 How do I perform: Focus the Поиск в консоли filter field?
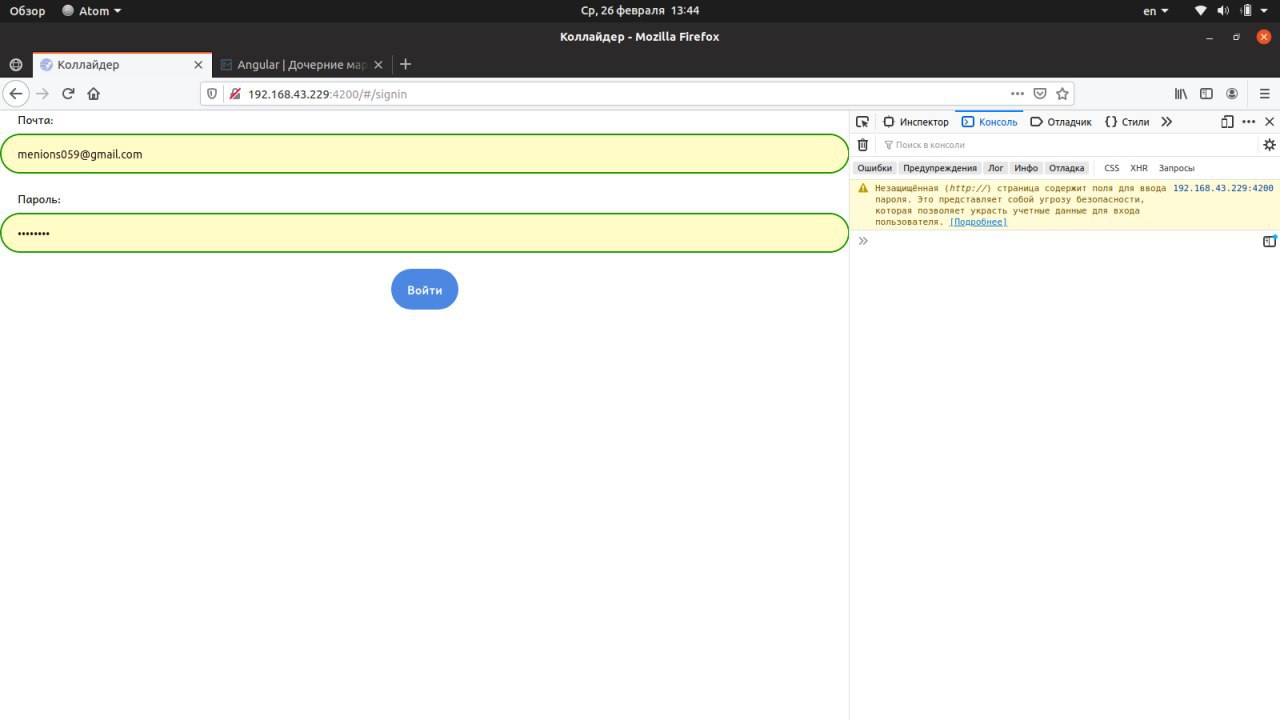pos(1067,145)
